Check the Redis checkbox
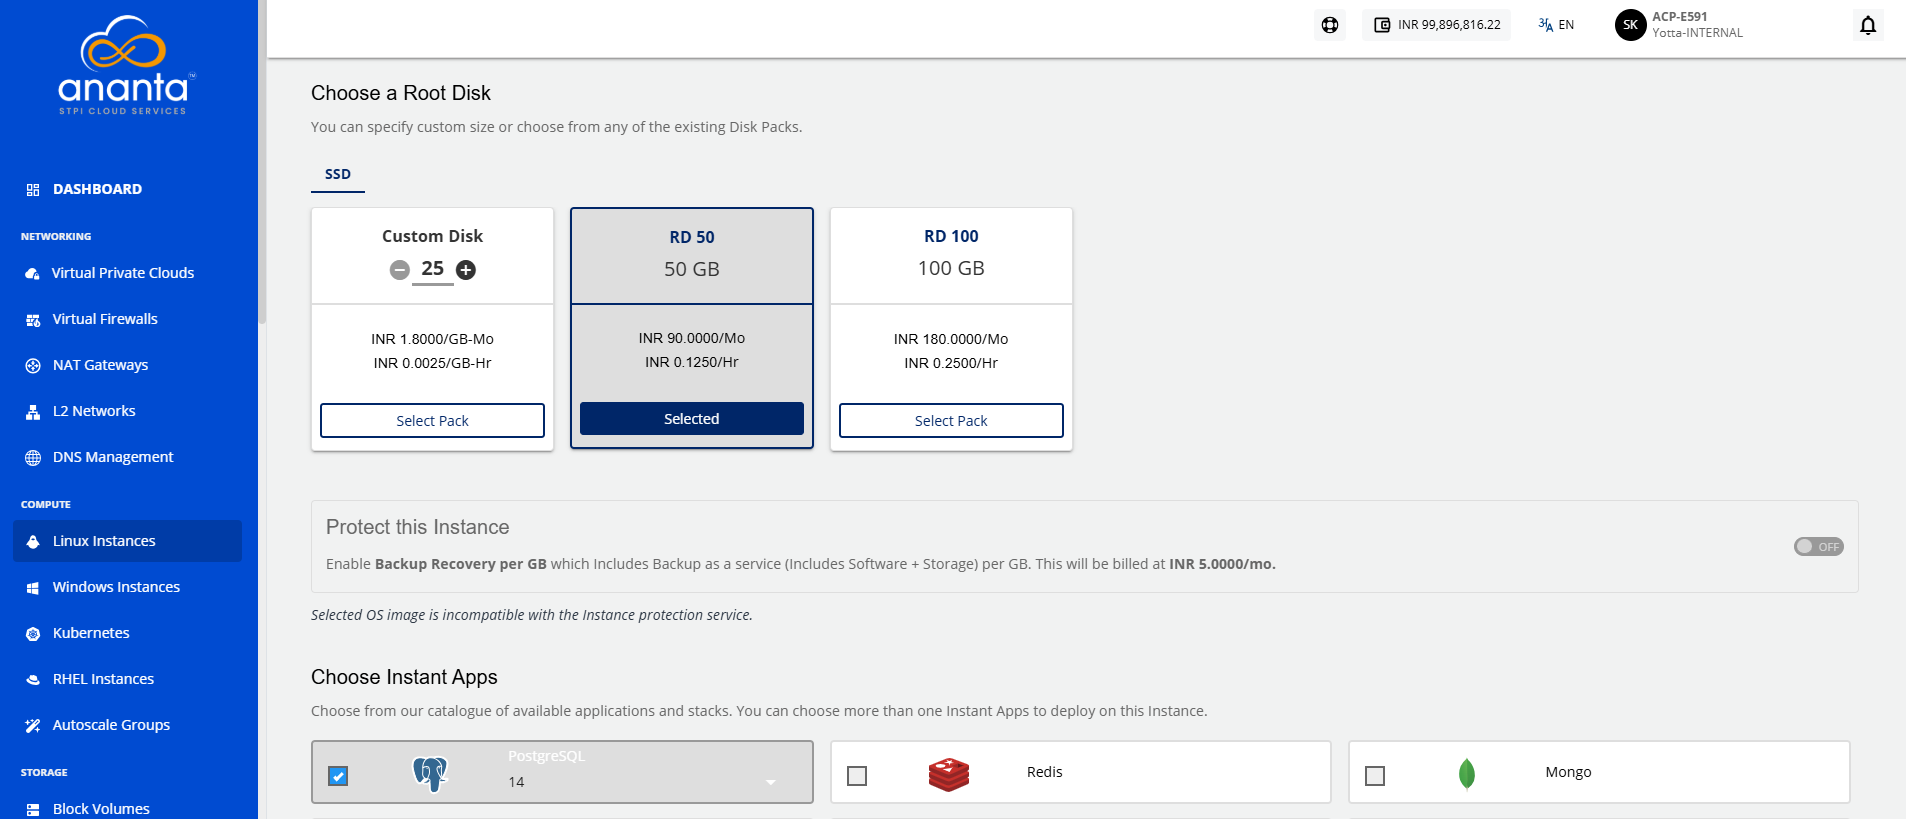The width and height of the screenshot is (1906, 819). click(857, 776)
